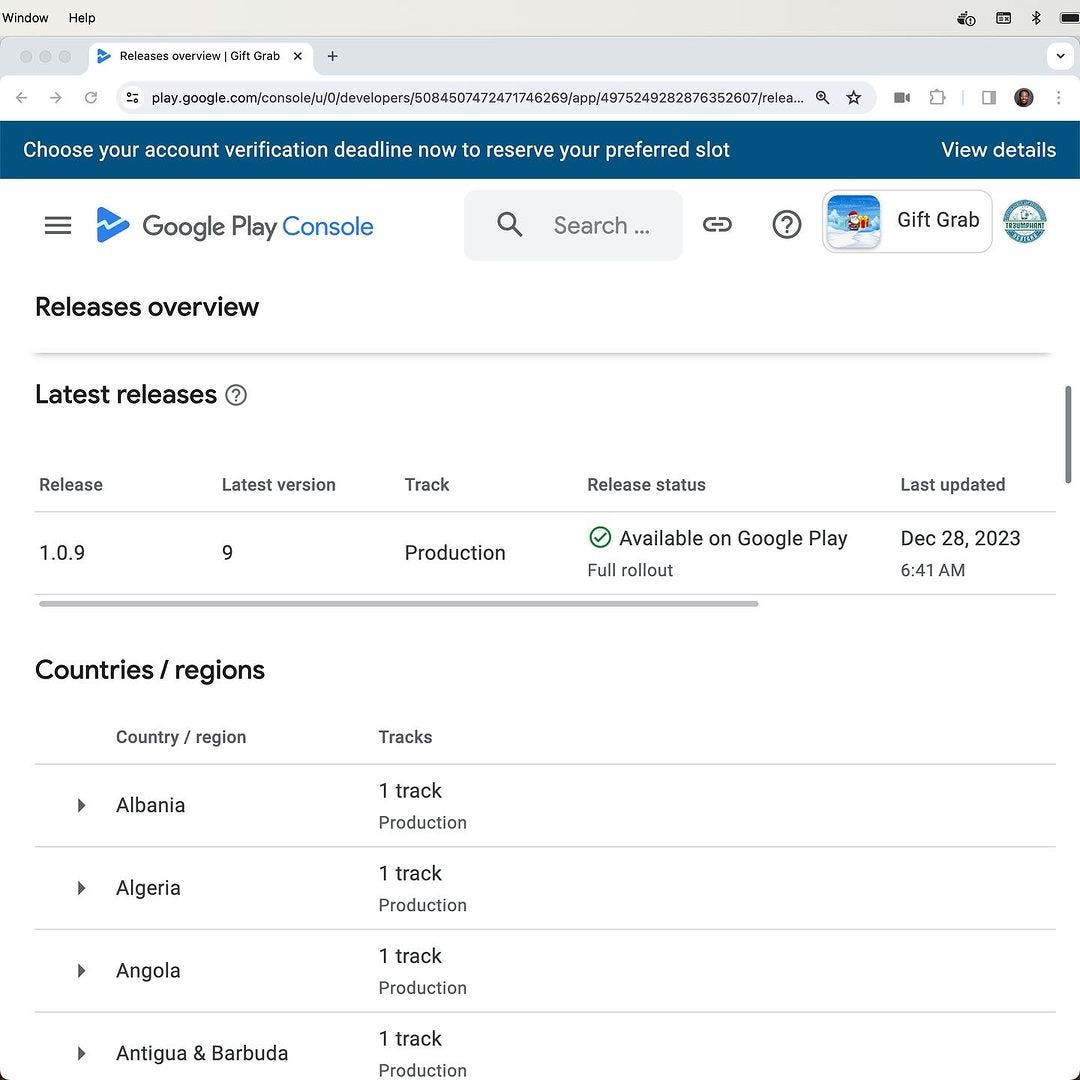Click the Latest releases help icon
The width and height of the screenshot is (1080, 1080).
pyautogui.click(x=236, y=395)
